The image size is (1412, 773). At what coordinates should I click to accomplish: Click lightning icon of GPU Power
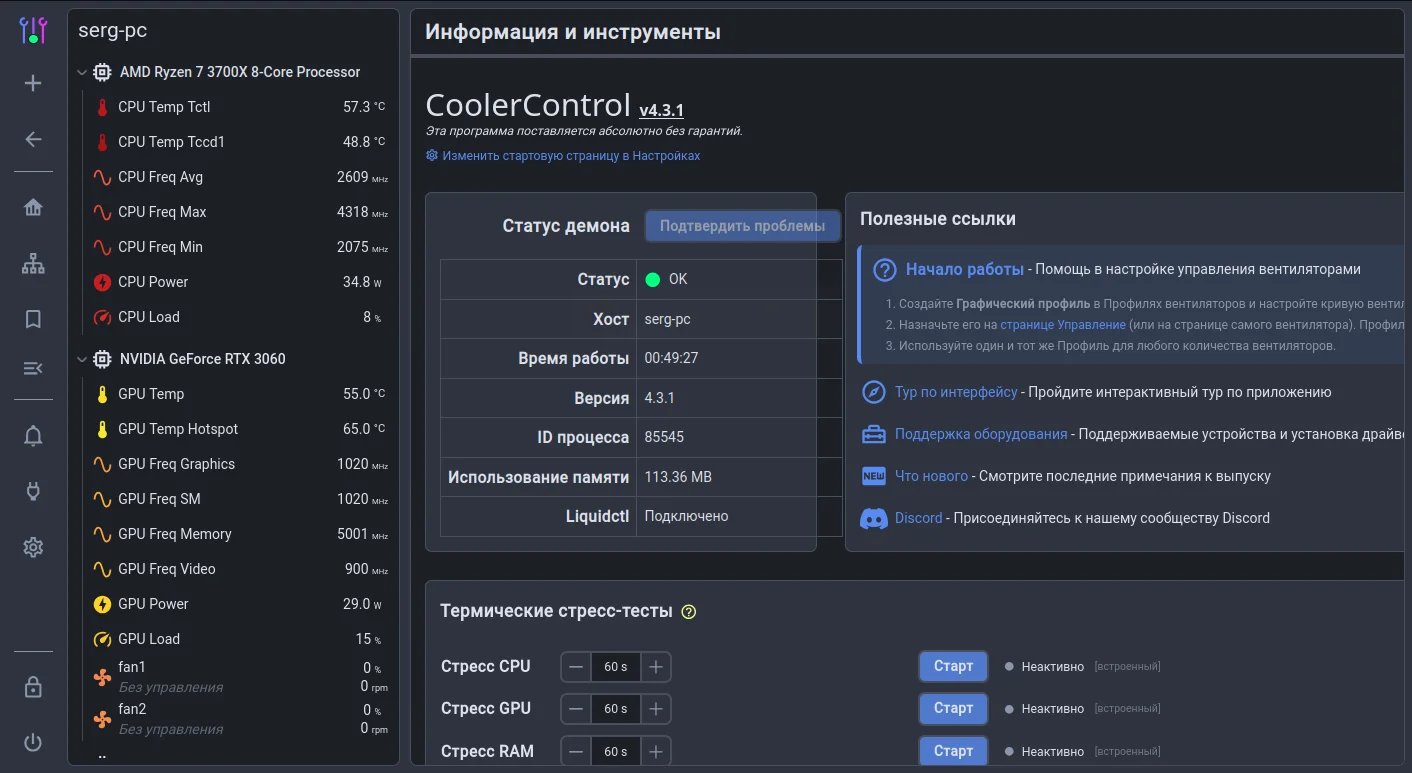[102, 604]
